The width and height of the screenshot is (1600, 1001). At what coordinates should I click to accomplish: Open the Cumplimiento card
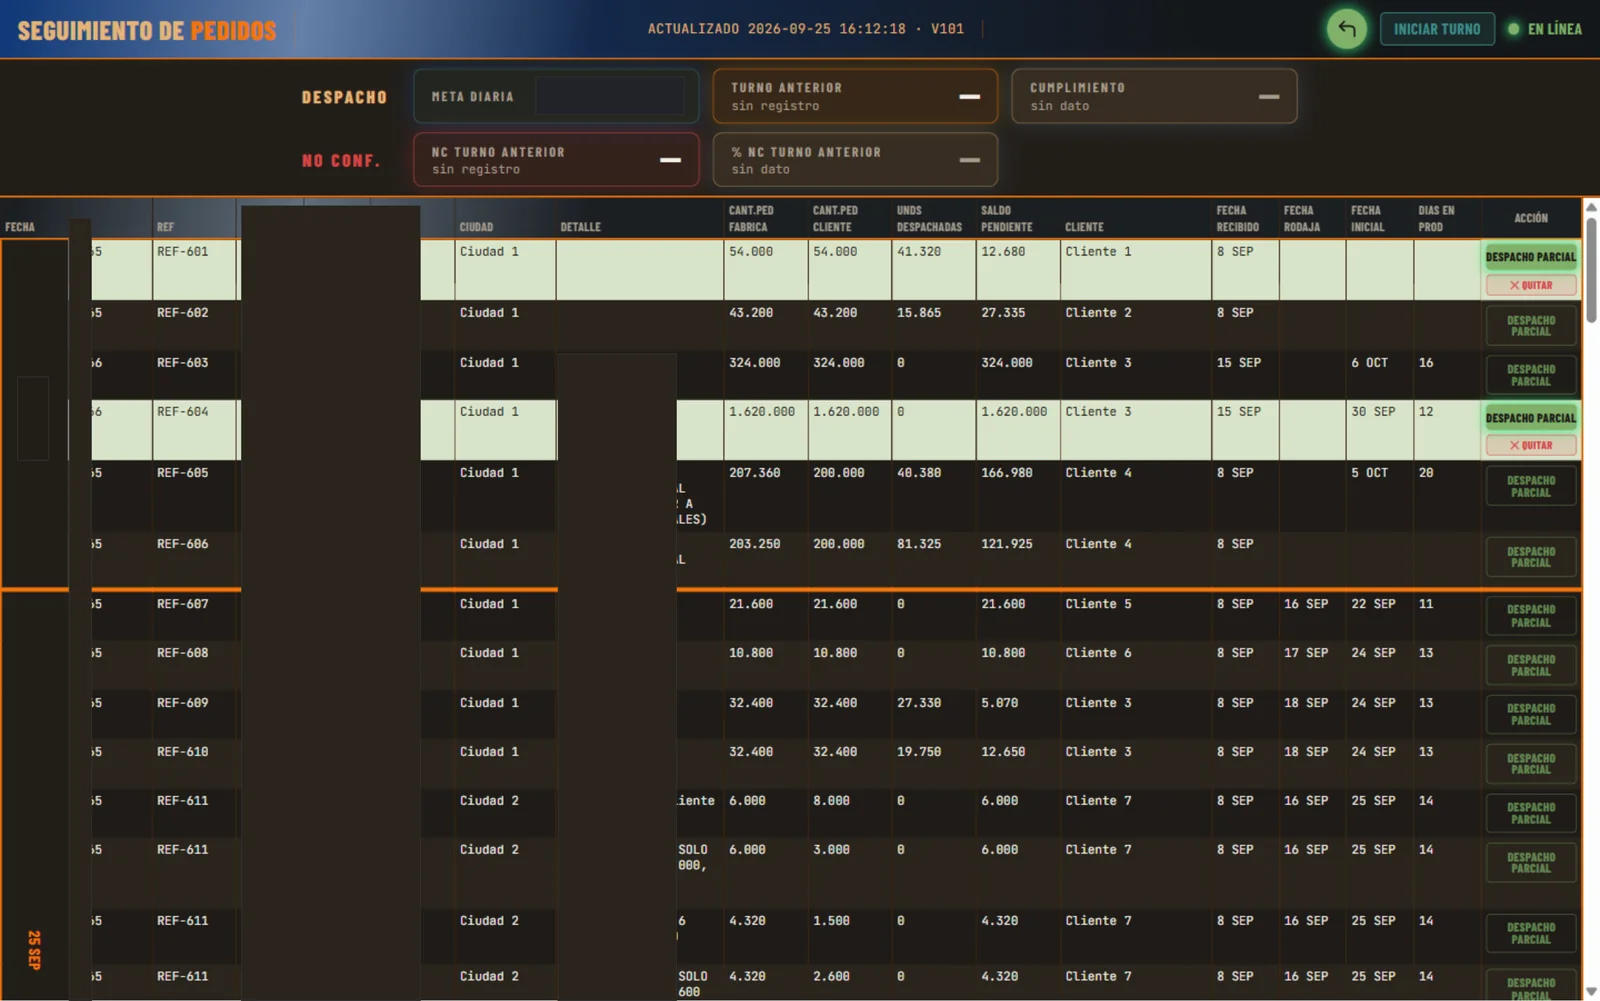[1154, 97]
